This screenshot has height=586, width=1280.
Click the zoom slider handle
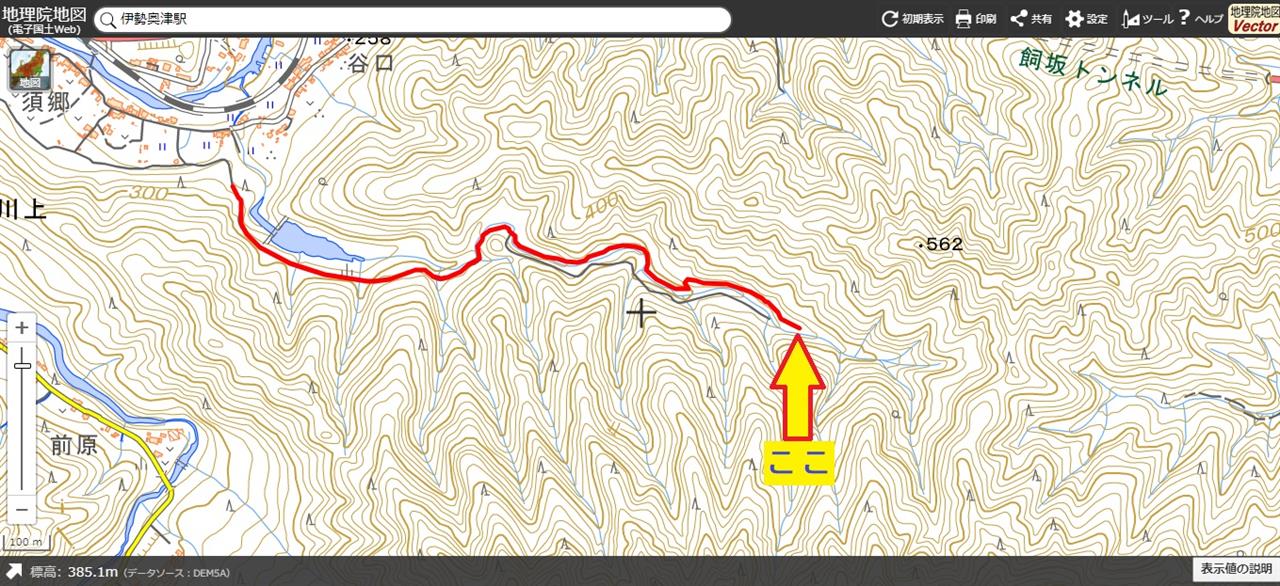(x=23, y=365)
